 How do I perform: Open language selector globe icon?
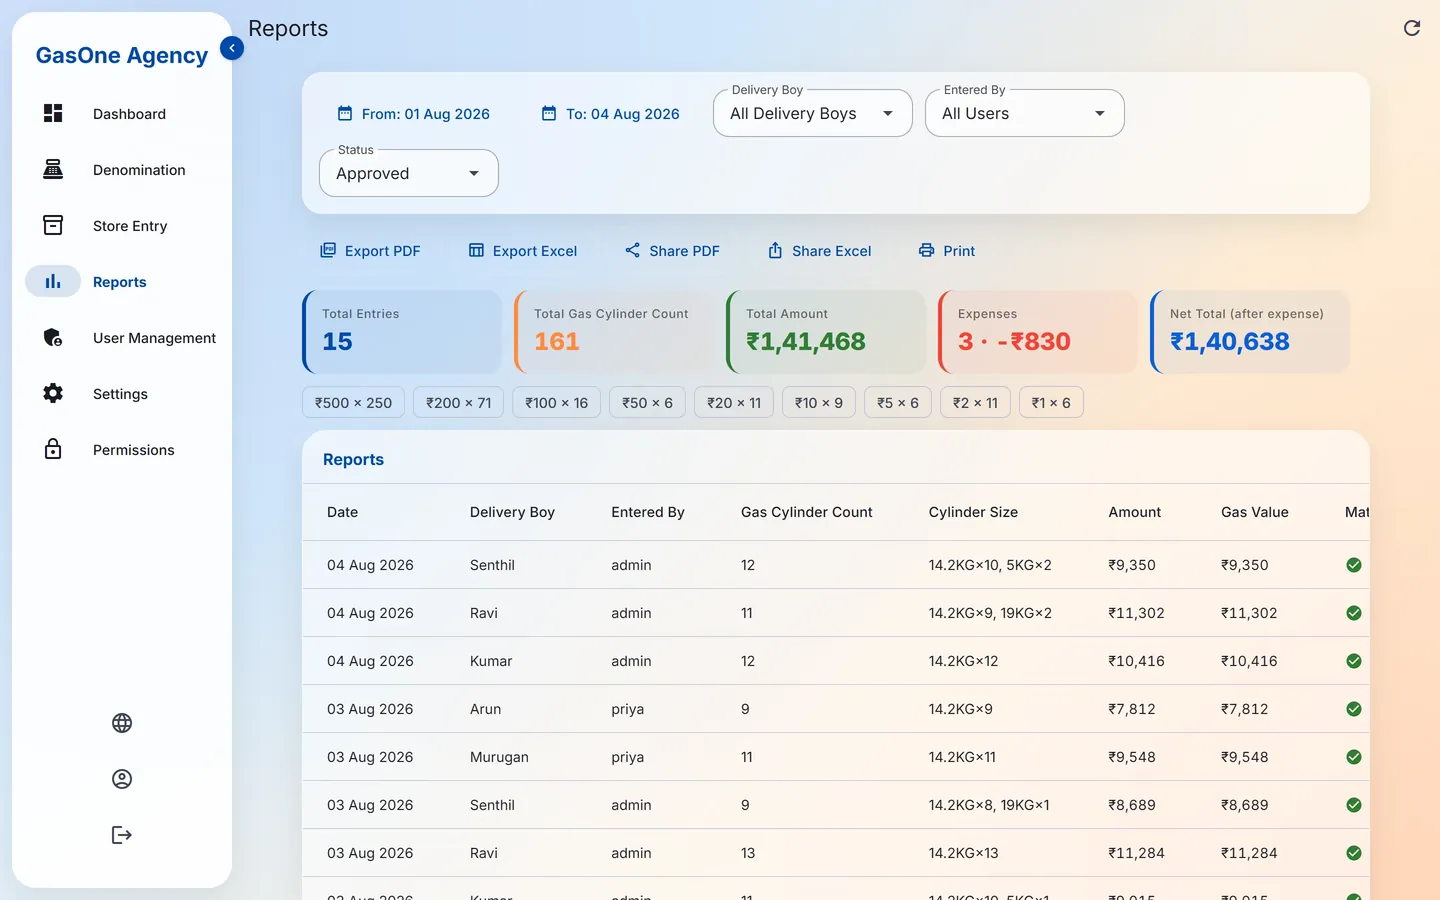122,723
